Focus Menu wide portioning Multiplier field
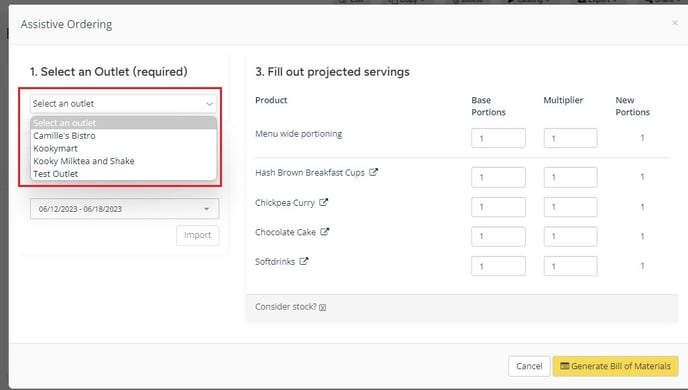This screenshot has height=390, width=688. [x=570, y=138]
